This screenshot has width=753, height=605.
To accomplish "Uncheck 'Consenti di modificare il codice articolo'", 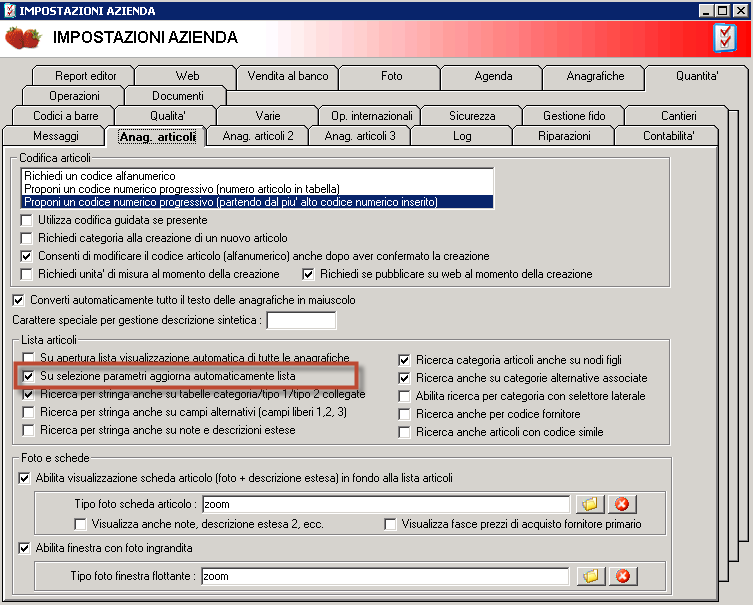I will [x=26, y=256].
